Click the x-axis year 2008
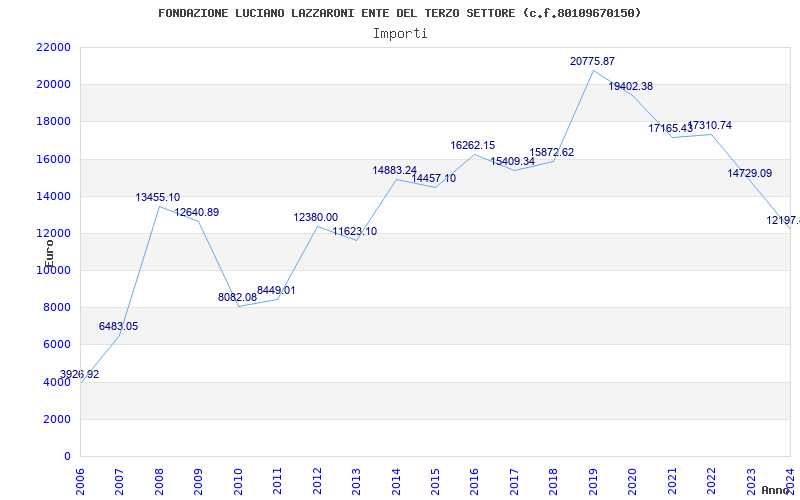The image size is (800, 500). click(x=159, y=481)
